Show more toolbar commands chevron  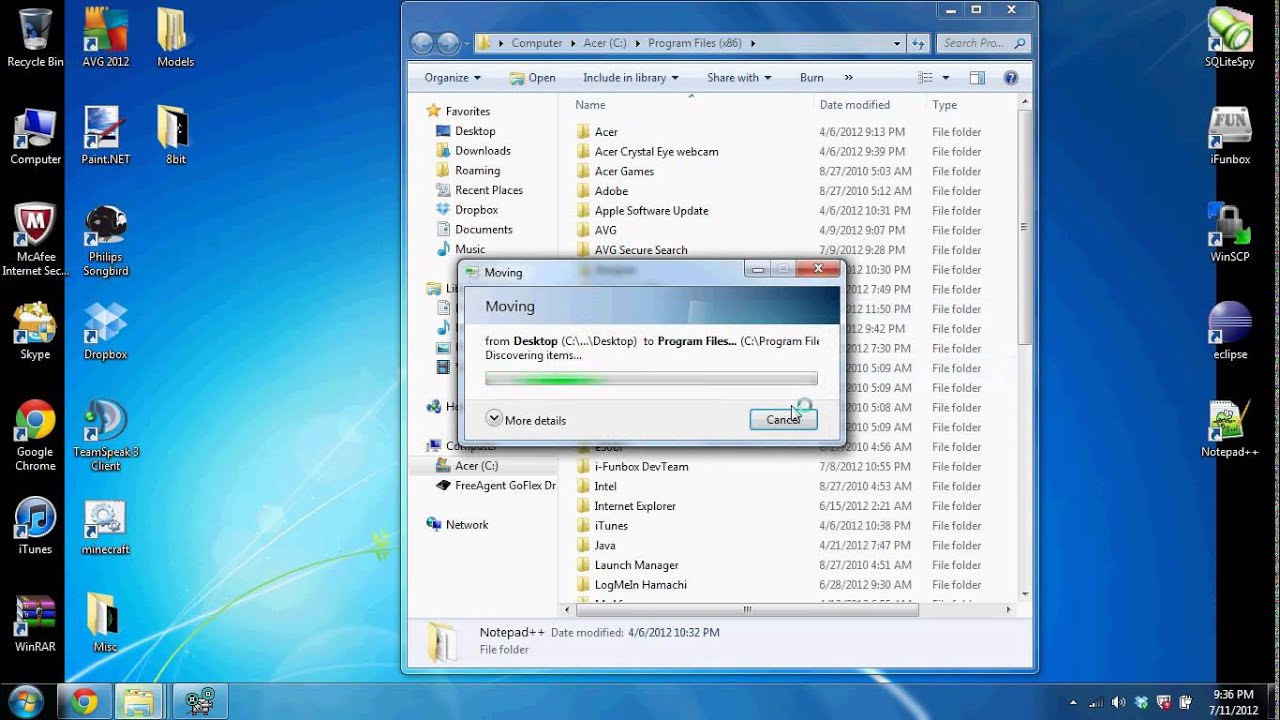tap(849, 77)
